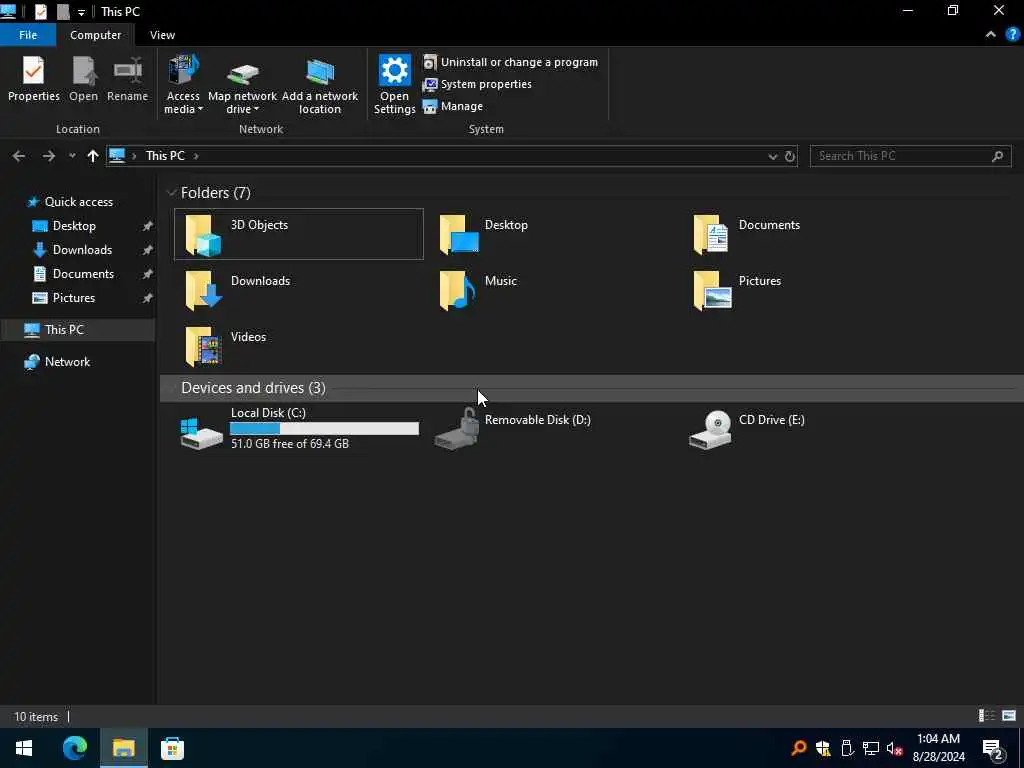Open System properties from ribbon

(477, 84)
